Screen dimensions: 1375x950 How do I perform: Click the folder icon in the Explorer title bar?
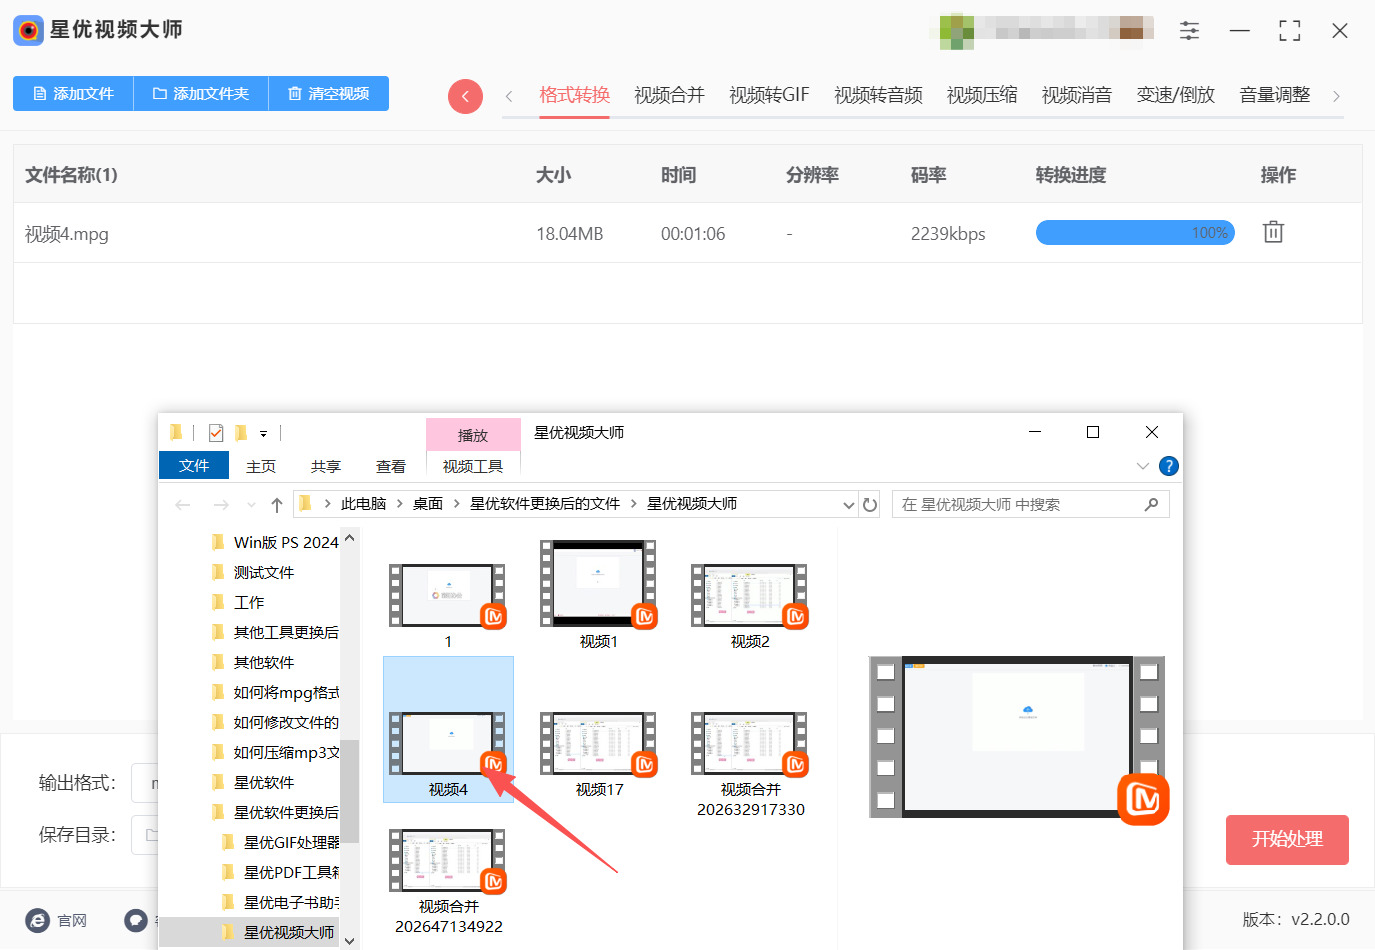point(176,432)
